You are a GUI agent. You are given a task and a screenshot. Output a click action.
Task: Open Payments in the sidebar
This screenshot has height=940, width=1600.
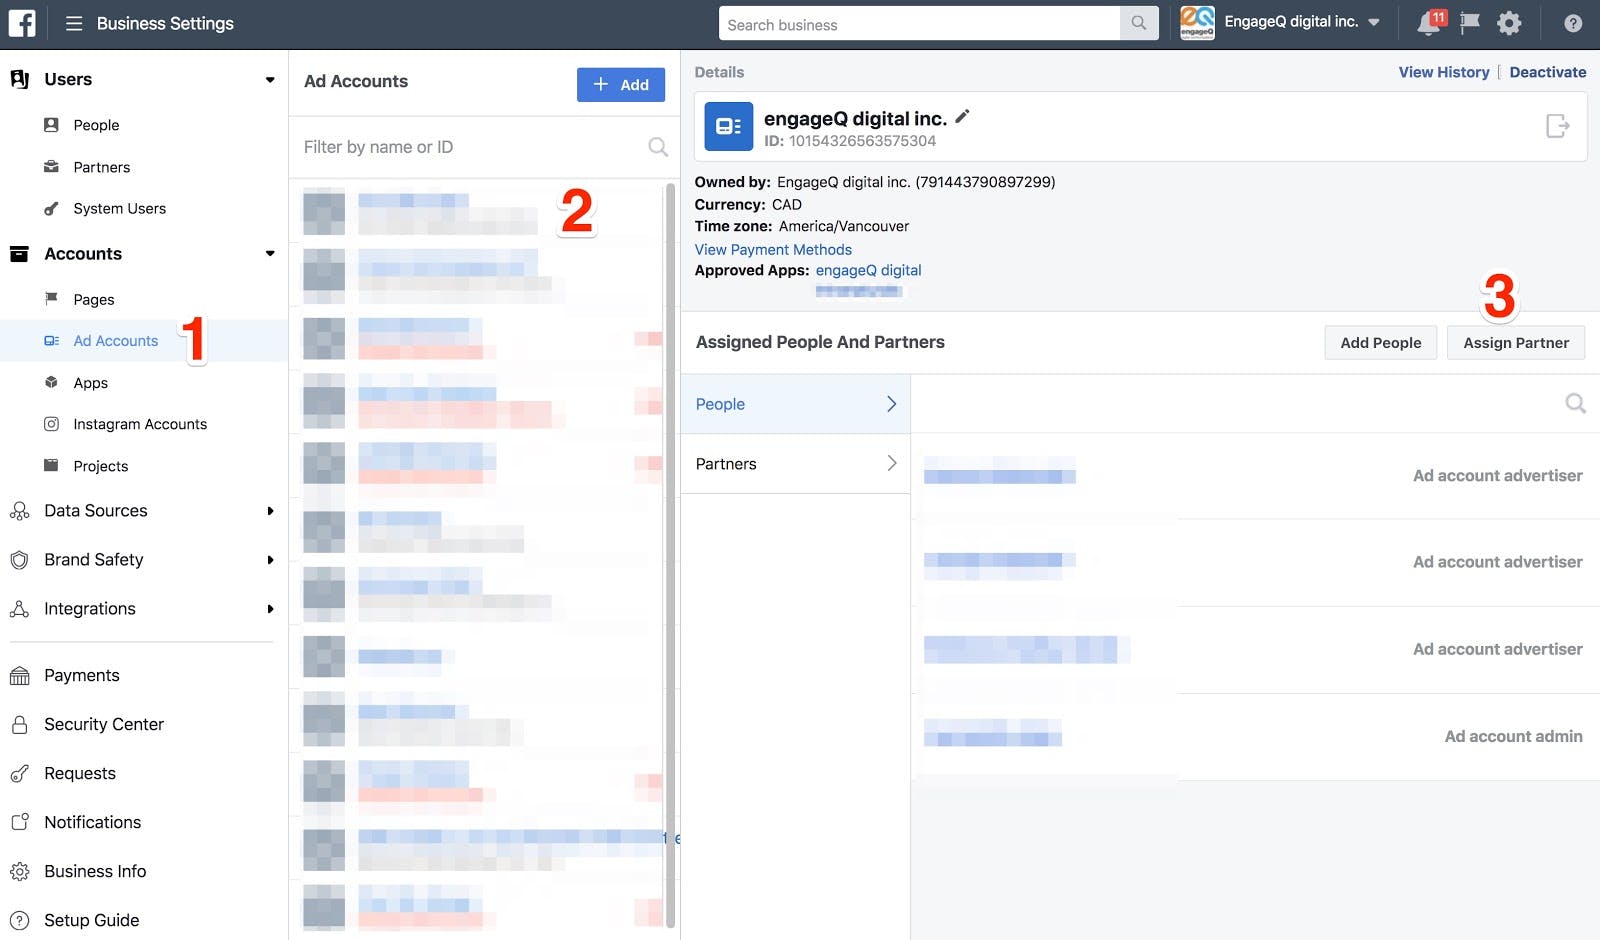[82, 676]
